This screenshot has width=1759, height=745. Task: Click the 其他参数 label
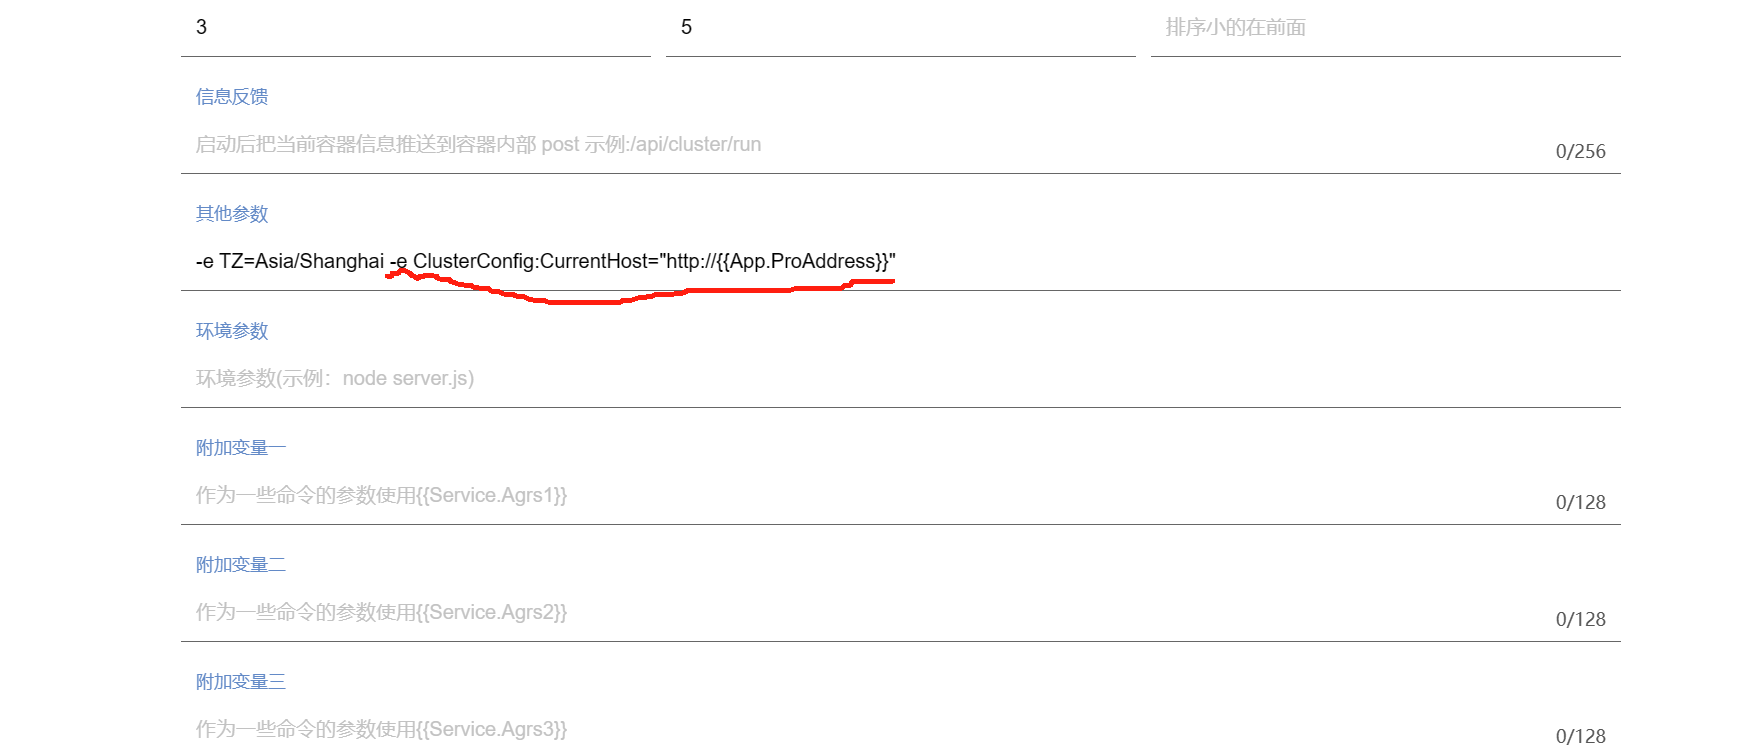click(232, 214)
